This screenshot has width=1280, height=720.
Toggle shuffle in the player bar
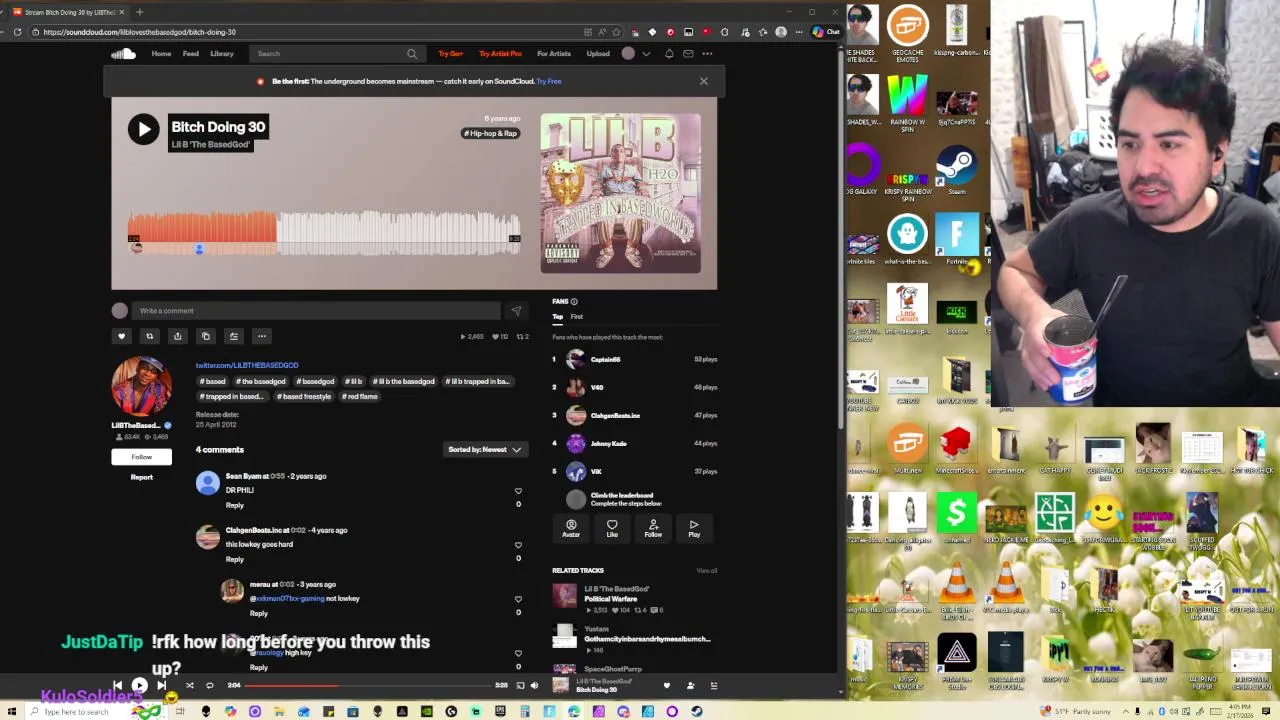pyautogui.click(x=189, y=686)
